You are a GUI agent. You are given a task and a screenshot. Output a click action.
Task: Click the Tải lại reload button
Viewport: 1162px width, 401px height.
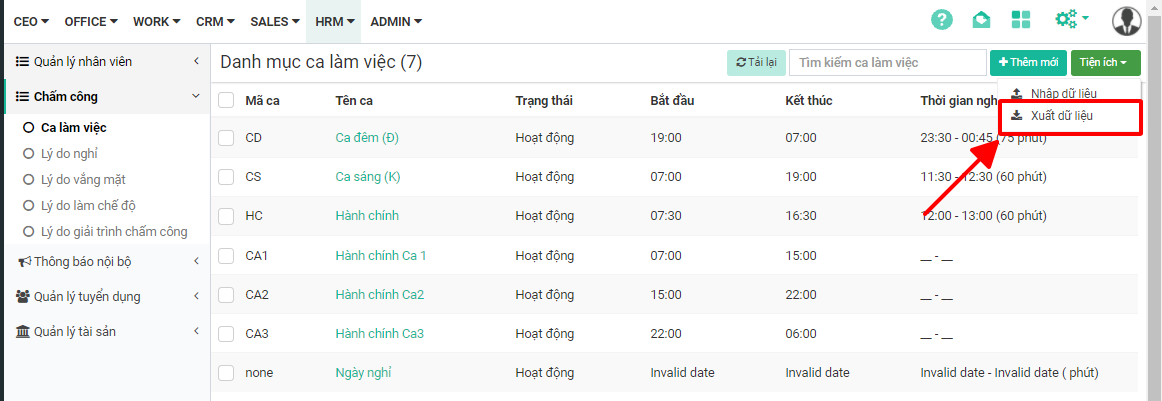click(756, 63)
